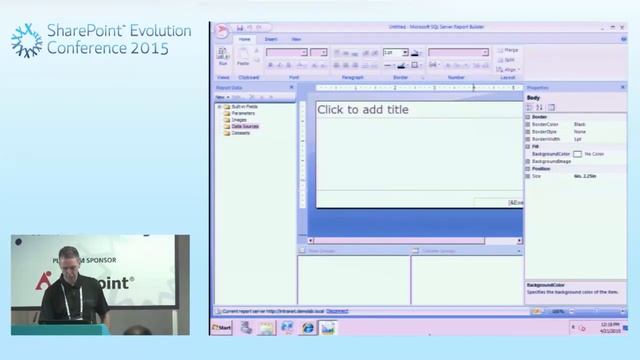Click the Copy icon beside Paste
Image resolution: width=640 pixels, height=360 pixels.
click(256, 60)
